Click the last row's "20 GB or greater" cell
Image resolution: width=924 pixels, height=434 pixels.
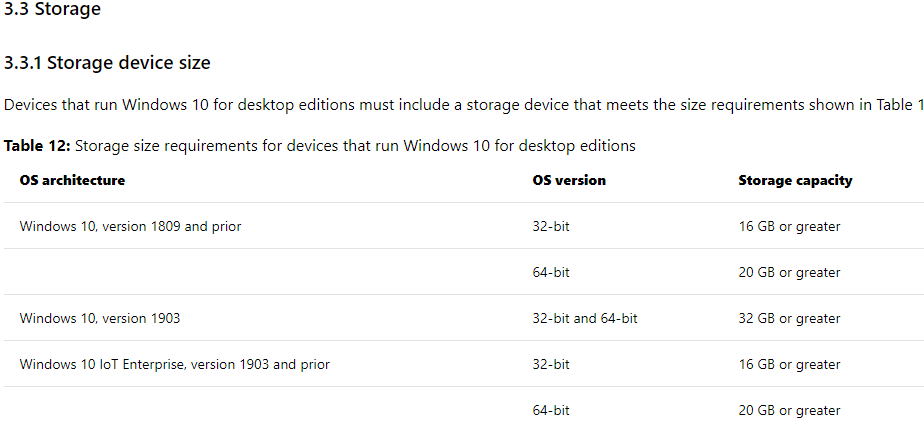[x=789, y=410]
